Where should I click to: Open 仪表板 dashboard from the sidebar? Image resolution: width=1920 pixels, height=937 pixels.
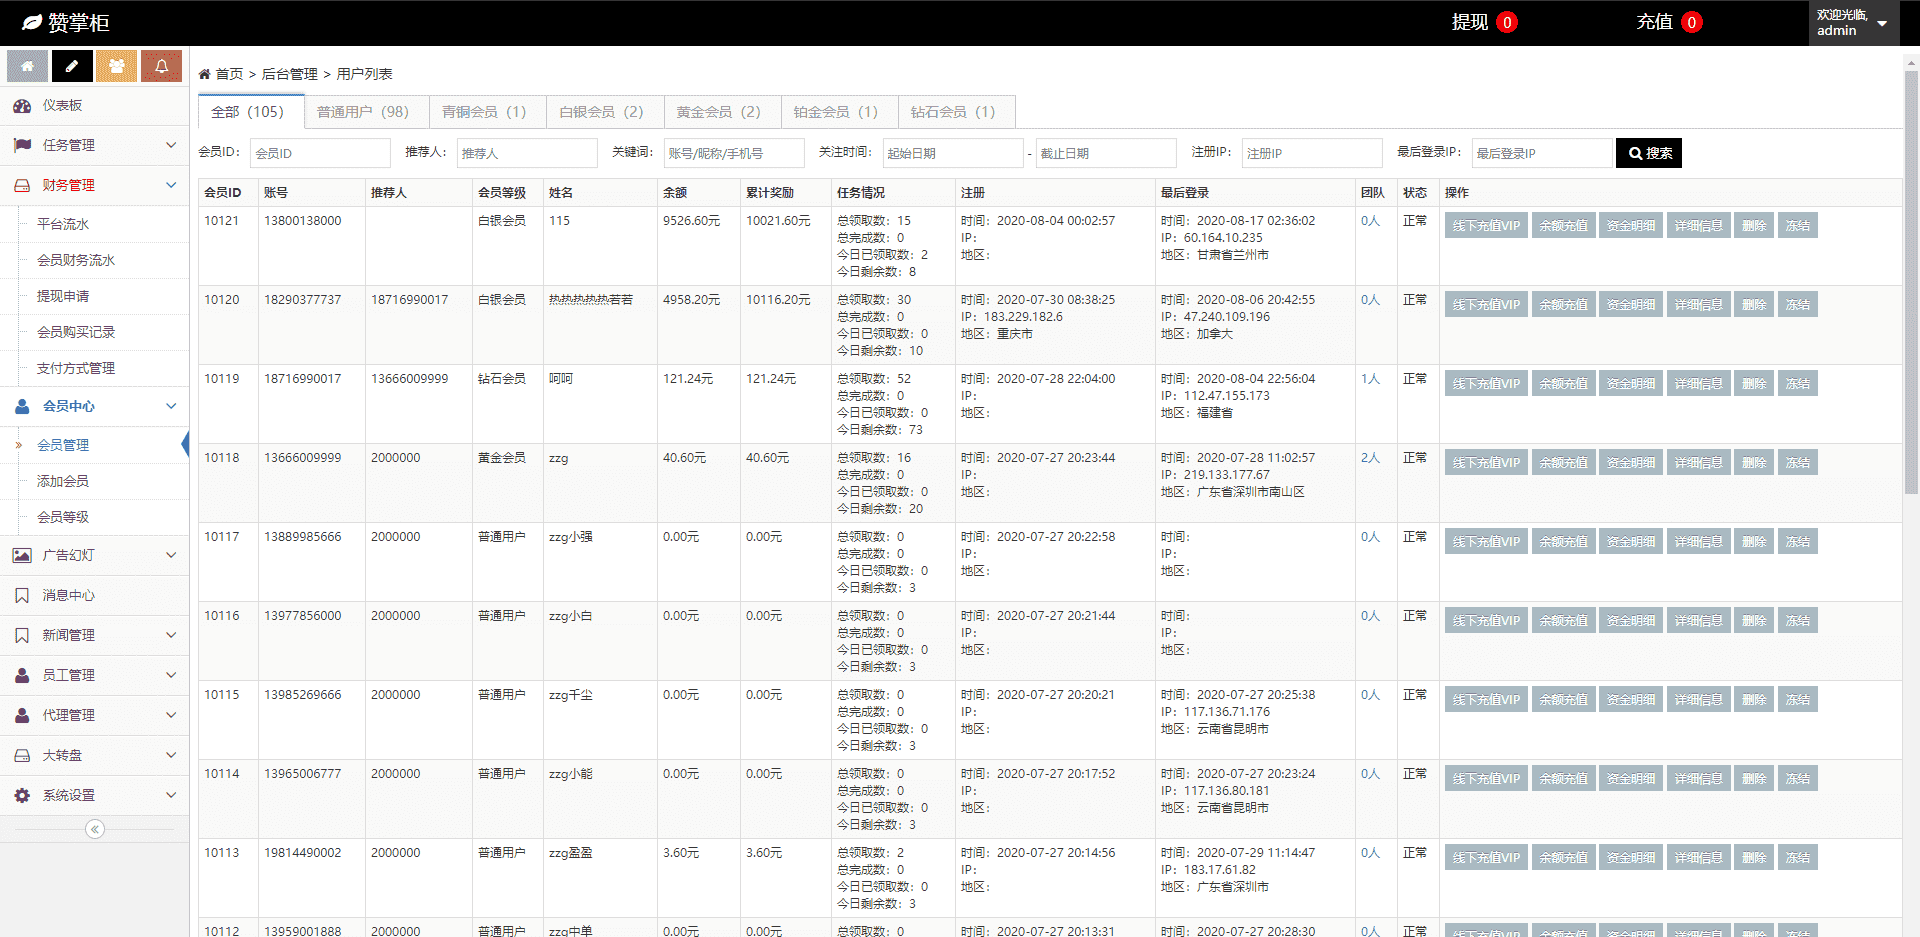(x=62, y=105)
